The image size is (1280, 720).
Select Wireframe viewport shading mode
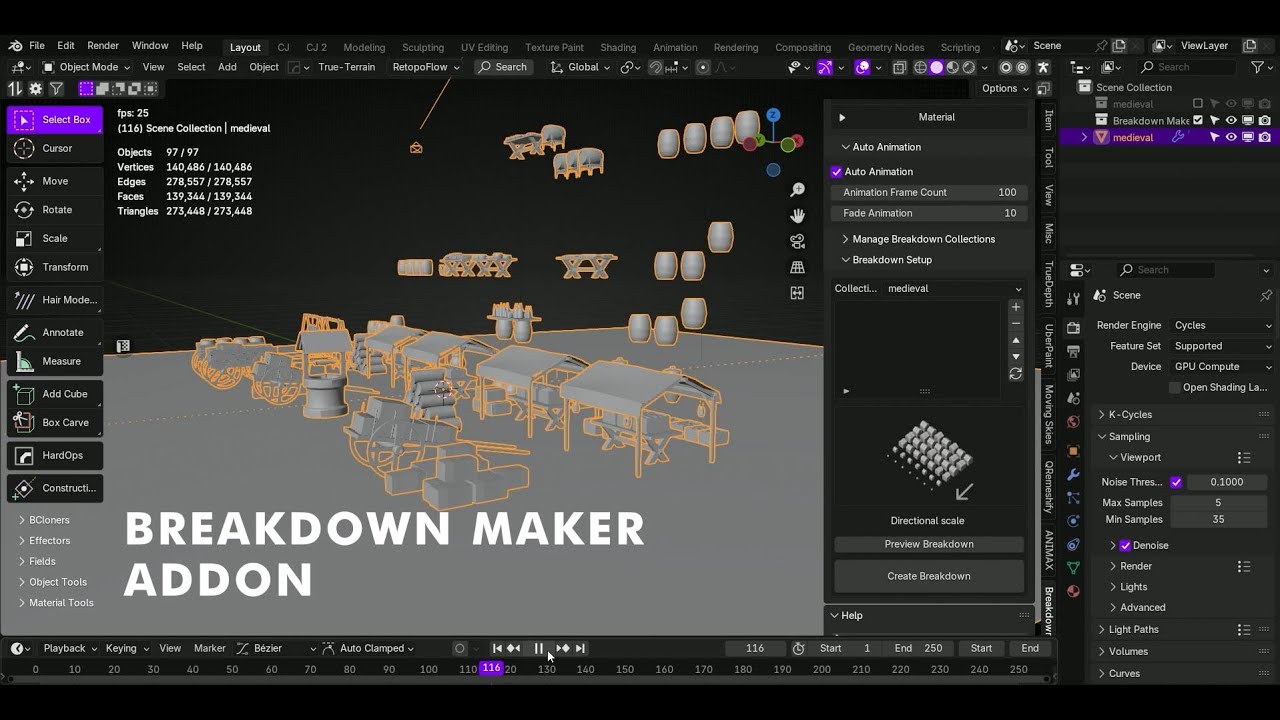pyautogui.click(x=919, y=67)
